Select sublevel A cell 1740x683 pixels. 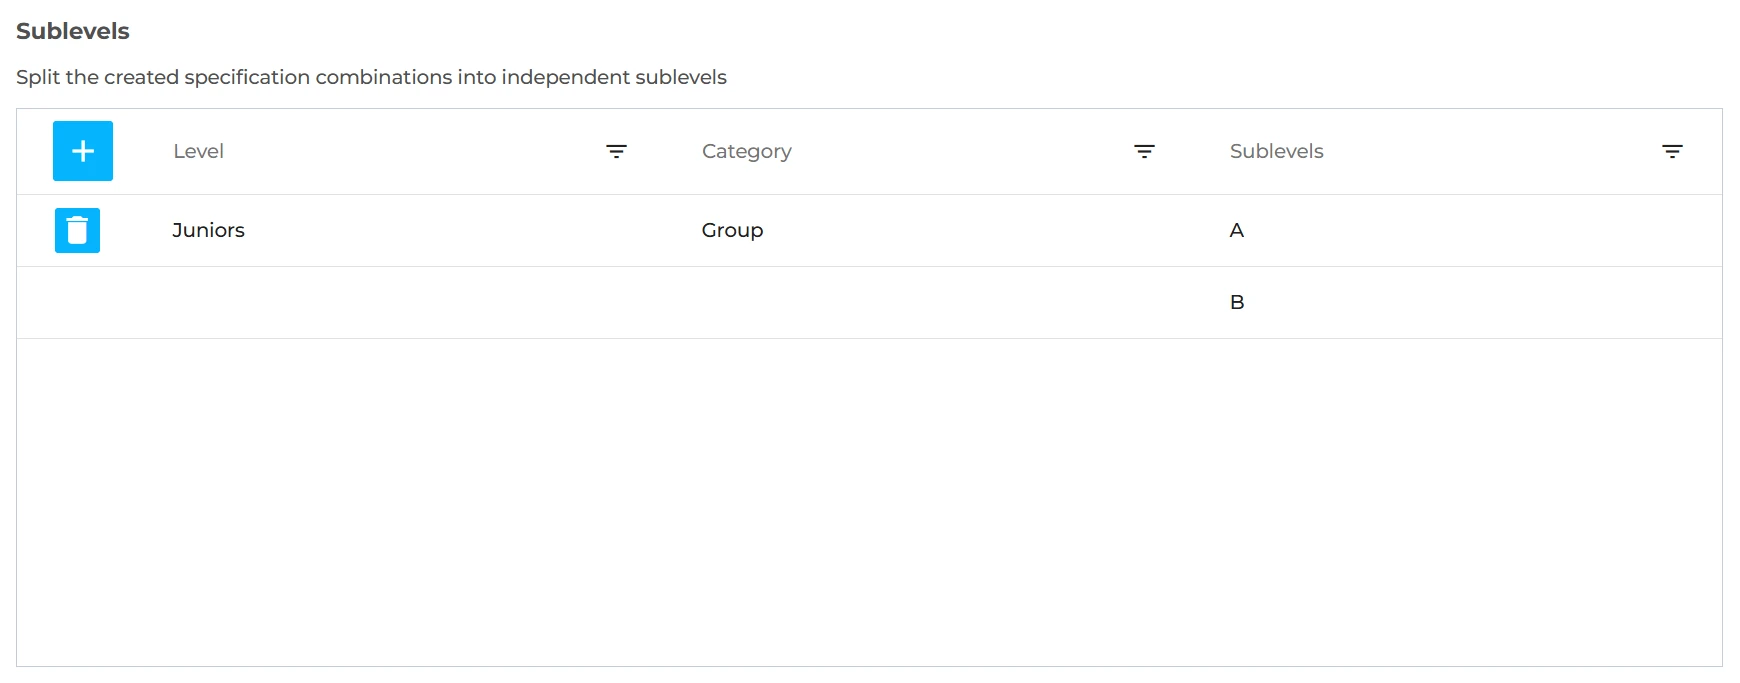pyautogui.click(x=1237, y=230)
